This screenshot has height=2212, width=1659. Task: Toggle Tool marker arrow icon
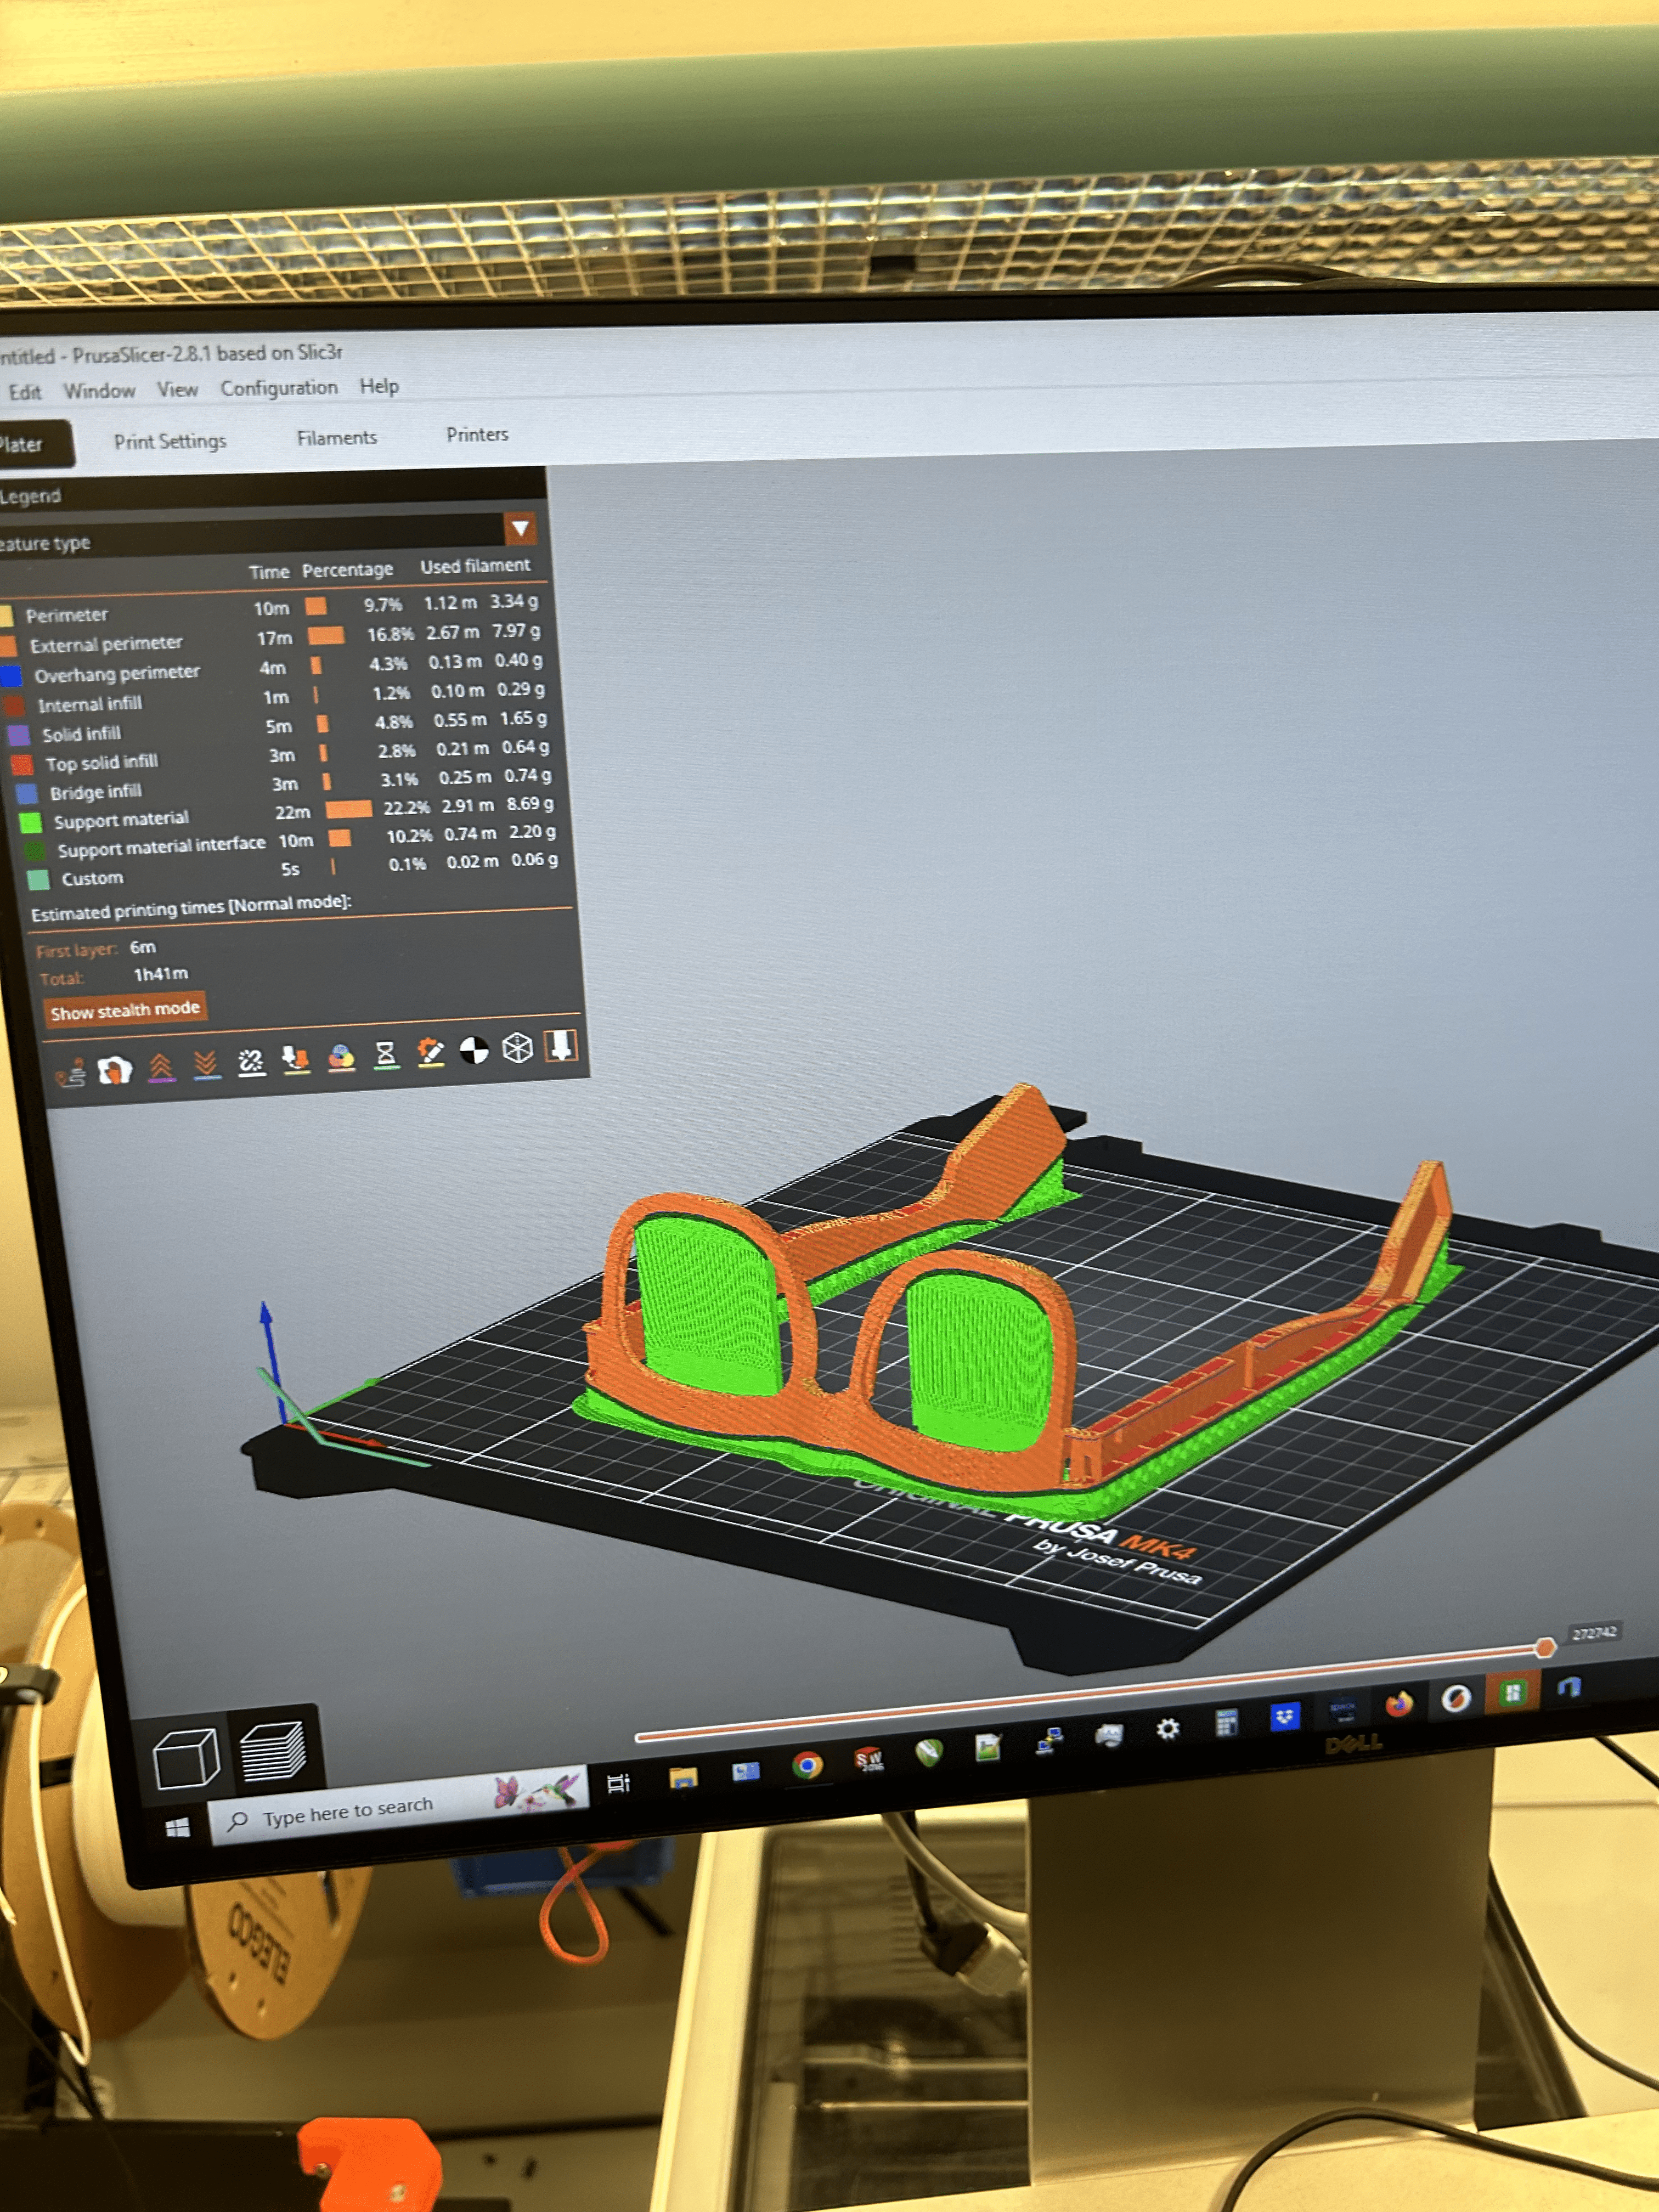561,1045
